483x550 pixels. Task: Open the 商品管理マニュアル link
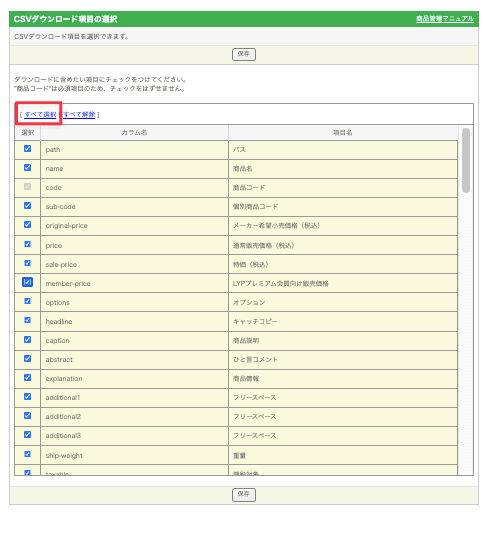point(445,19)
